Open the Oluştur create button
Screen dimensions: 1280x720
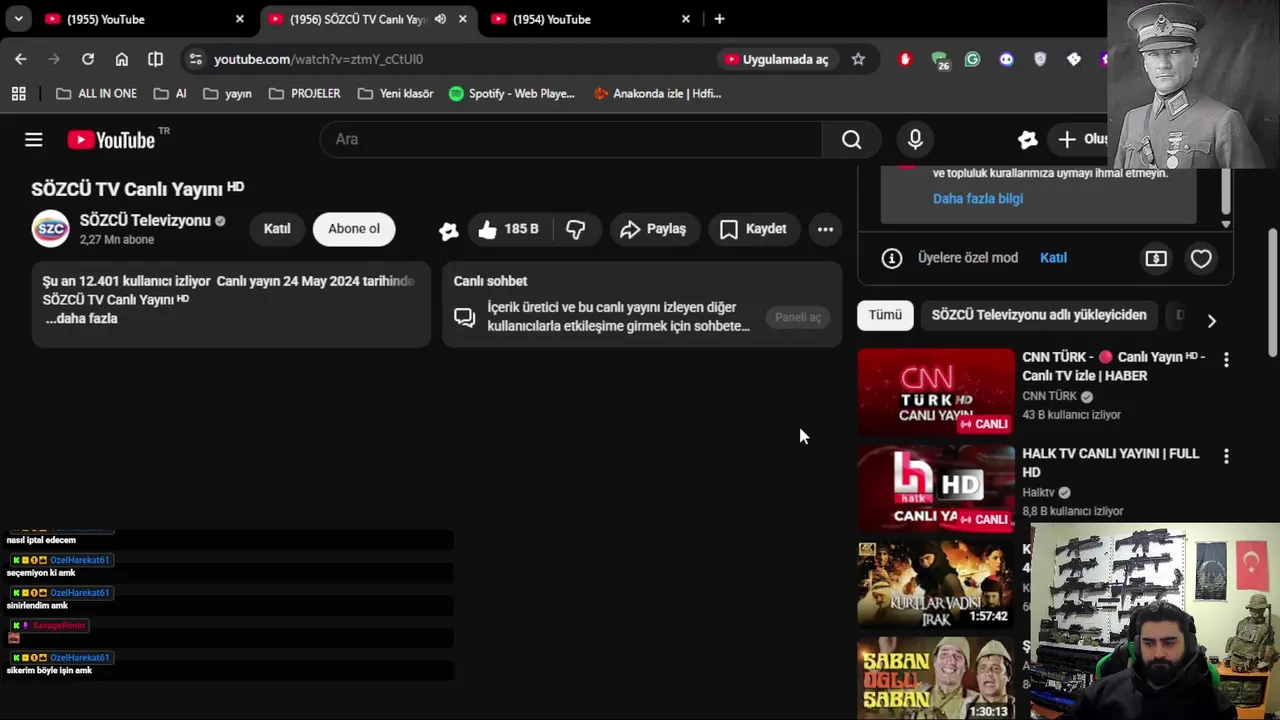click(x=1083, y=140)
